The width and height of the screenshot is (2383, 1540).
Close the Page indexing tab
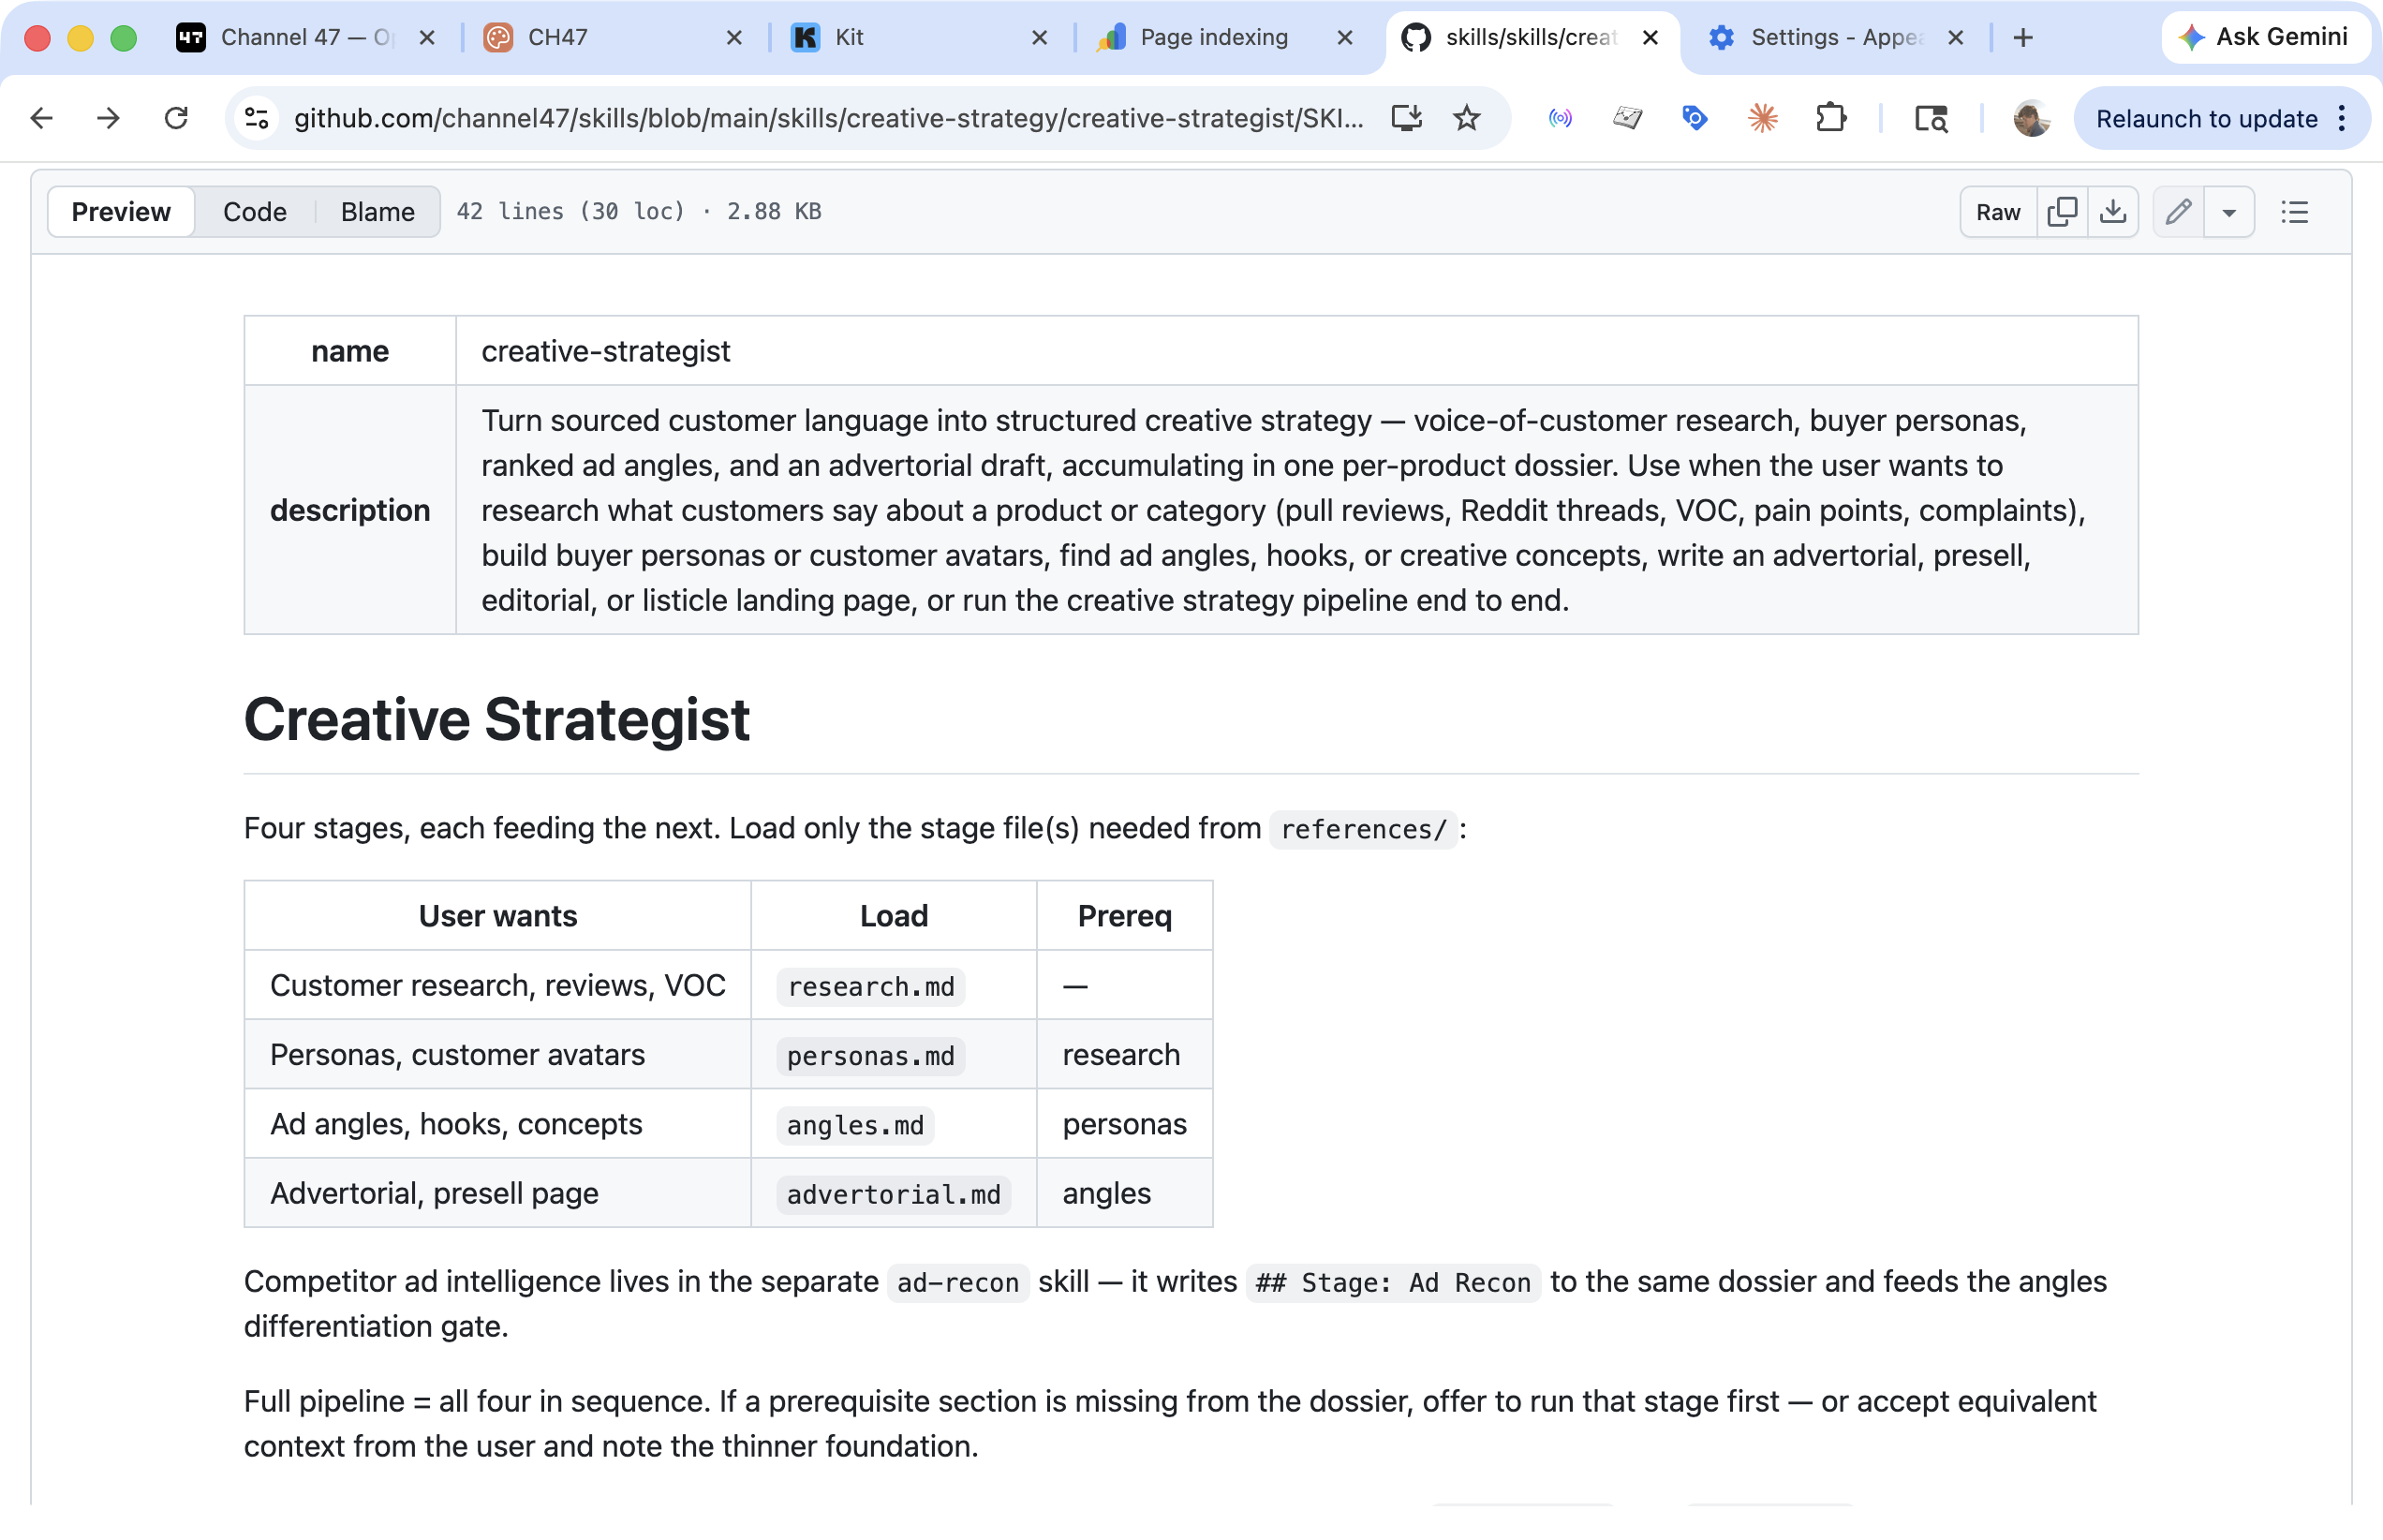tap(1345, 37)
